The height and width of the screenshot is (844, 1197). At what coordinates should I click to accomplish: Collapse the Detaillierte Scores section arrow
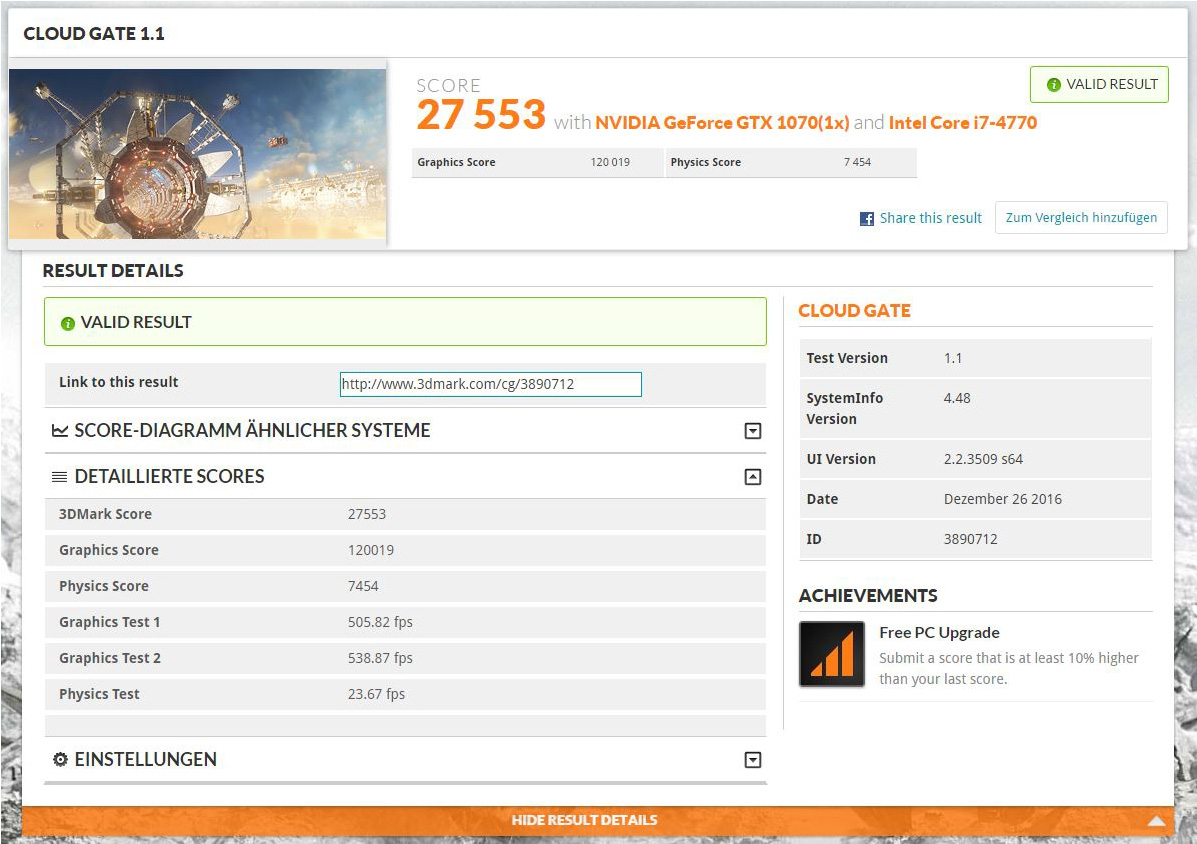coord(753,477)
